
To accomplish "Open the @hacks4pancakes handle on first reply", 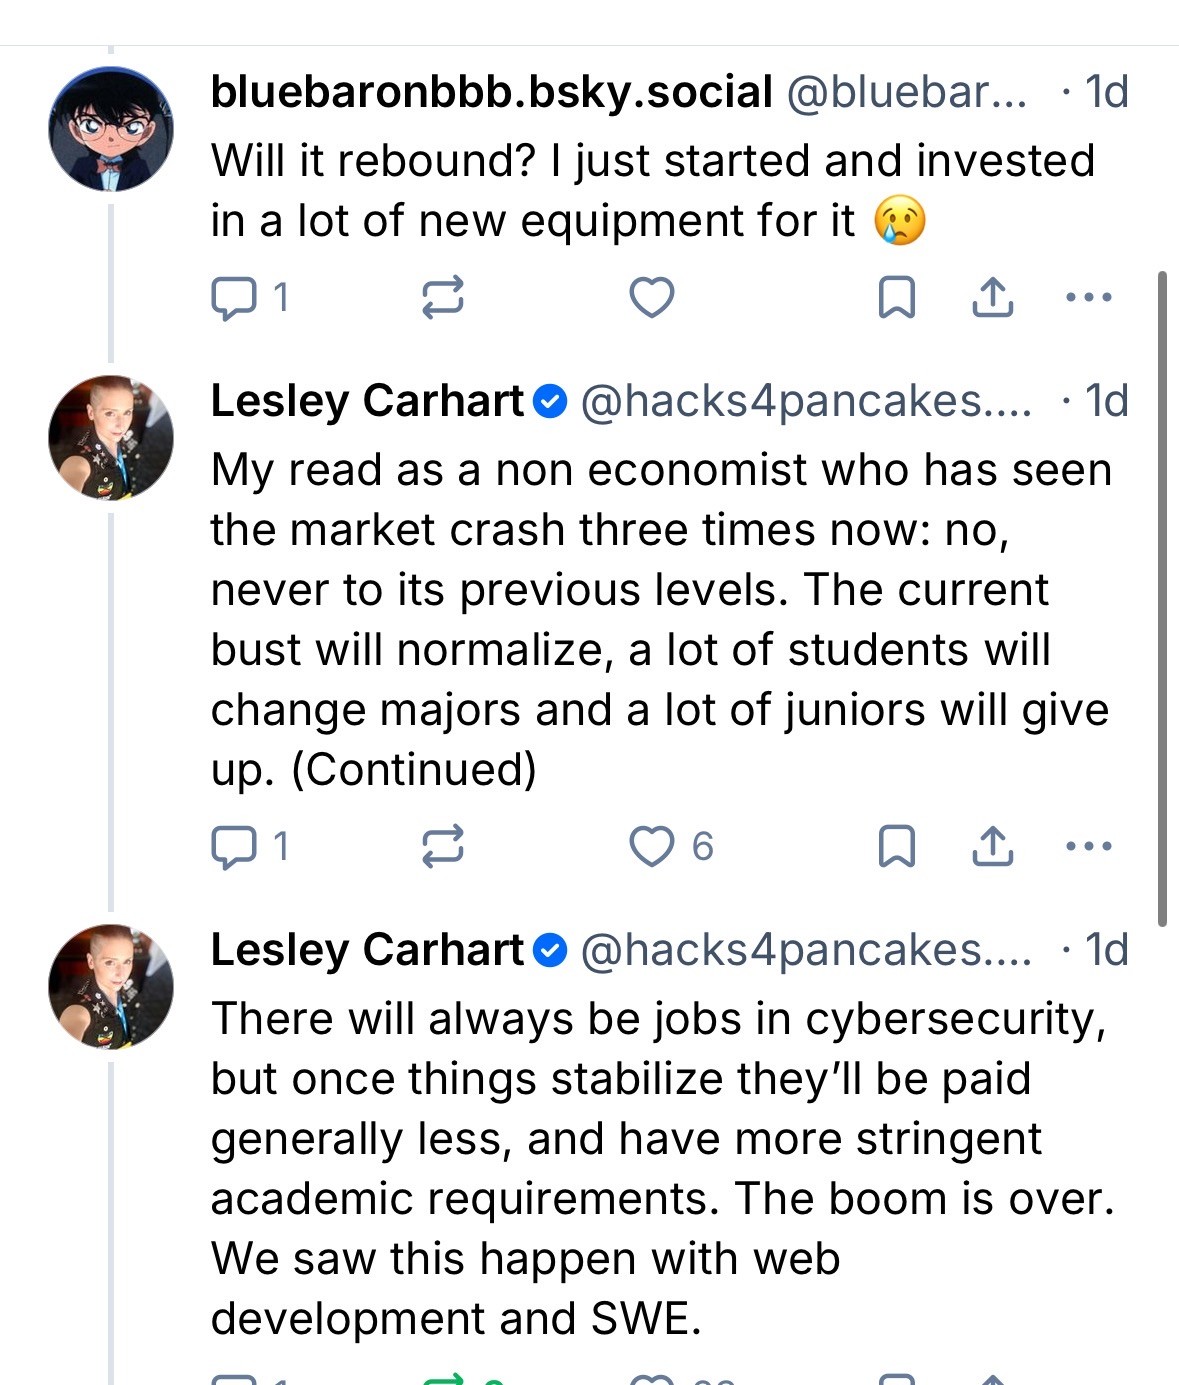I will pyautogui.click(x=805, y=402).
